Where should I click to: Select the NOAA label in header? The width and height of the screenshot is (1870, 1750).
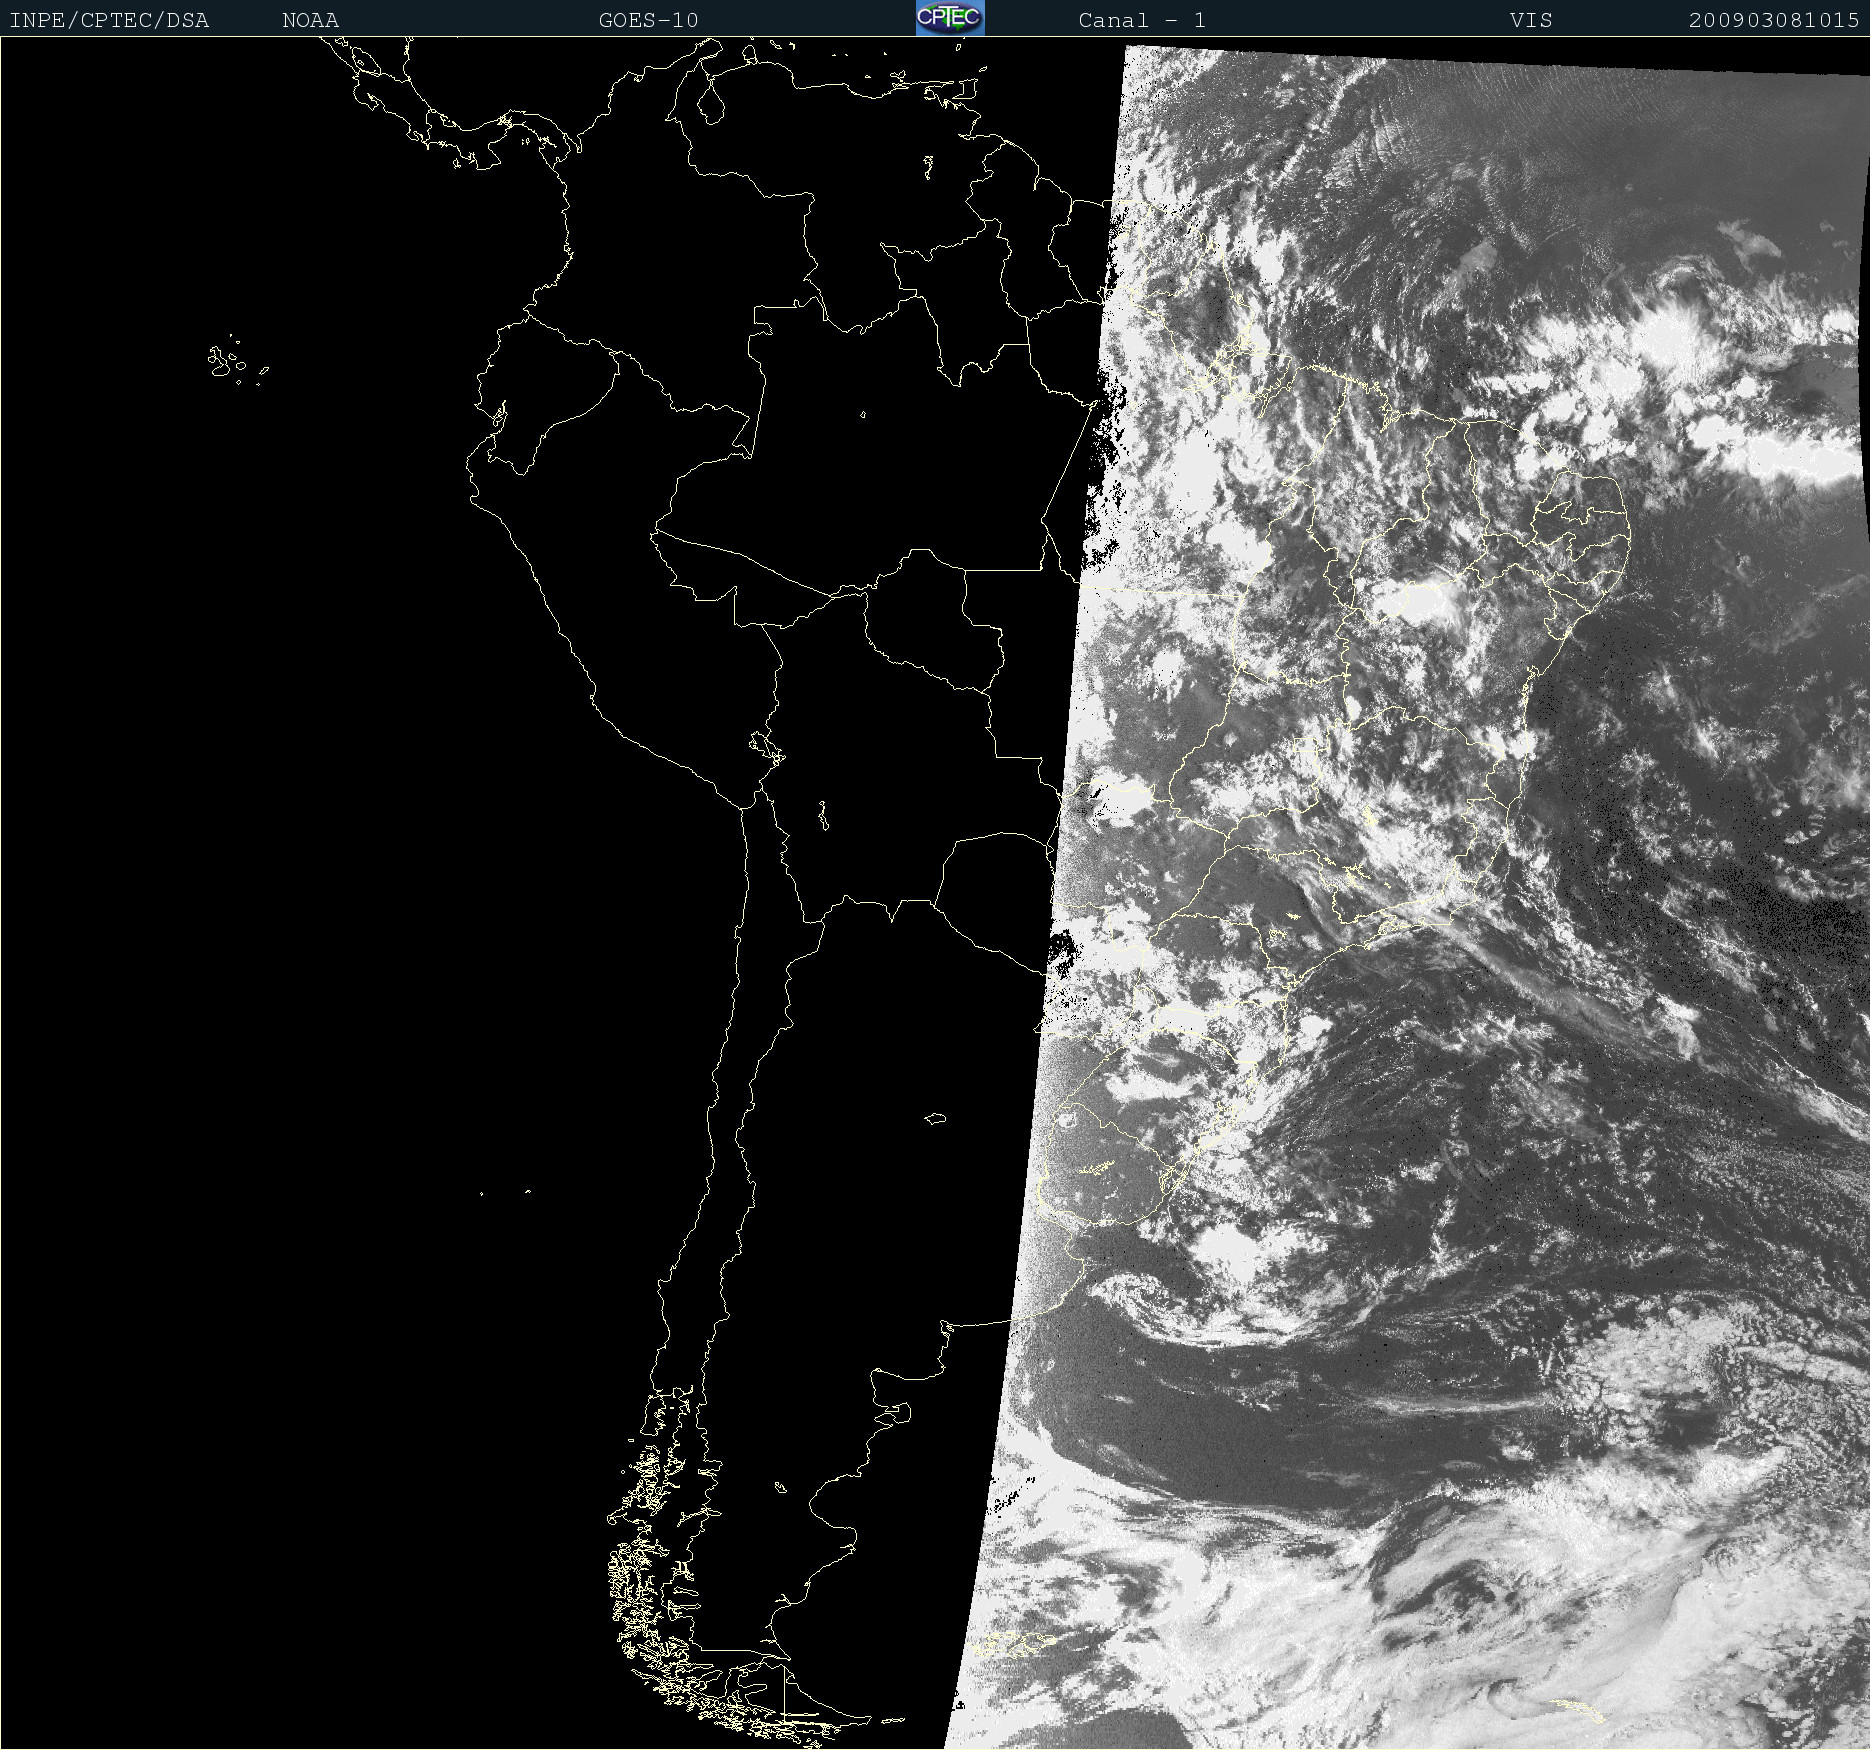pyautogui.click(x=311, y=20)
